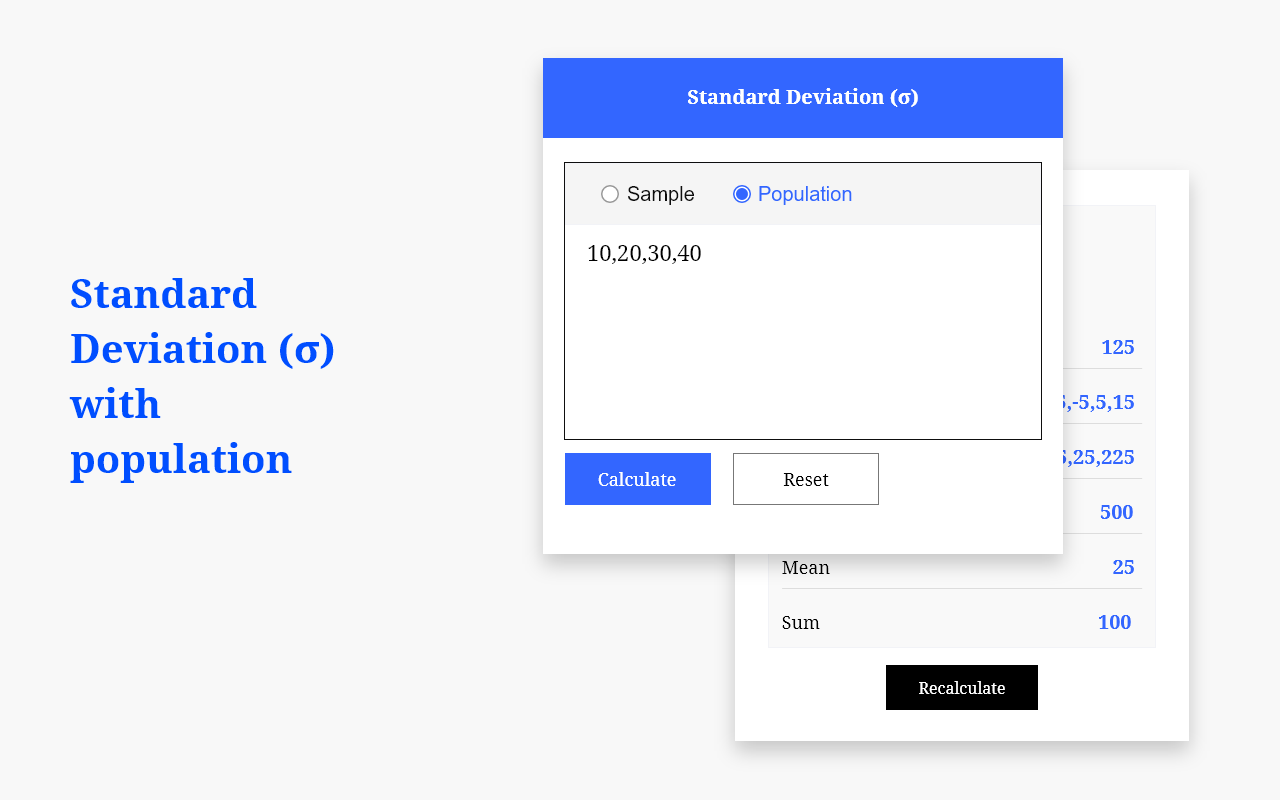Screen dimensions: 1280x800
Task: Click the Sum result value 100
Action: tap(1114, 623)
